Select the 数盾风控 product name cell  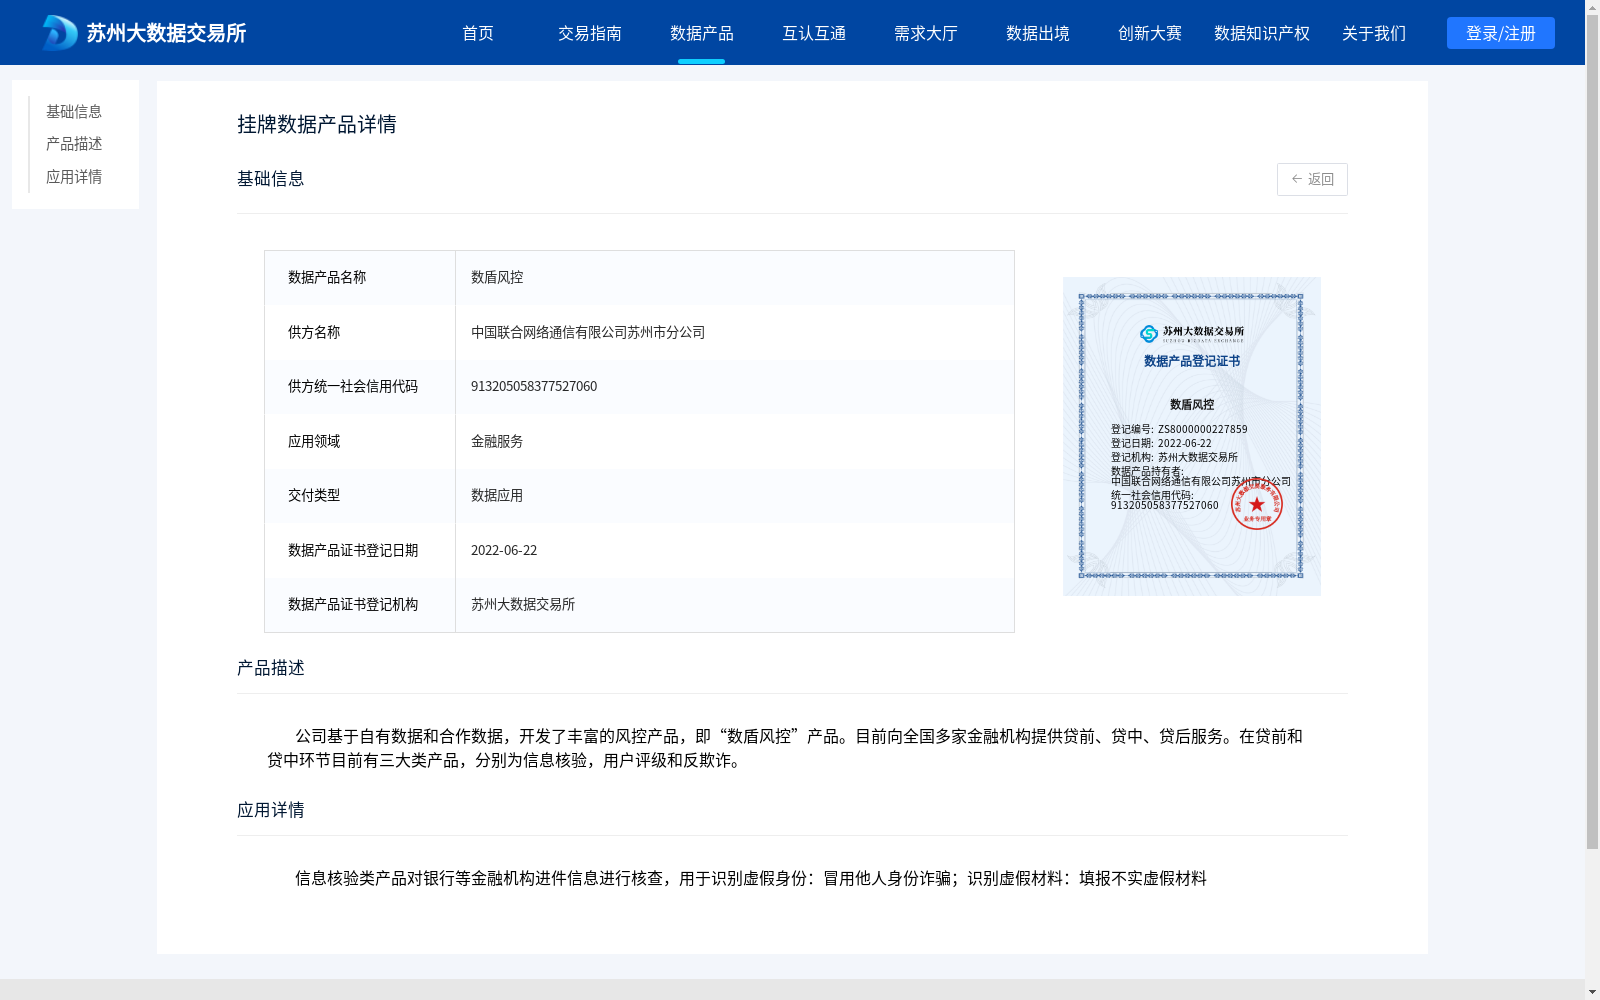coord(735,278)
